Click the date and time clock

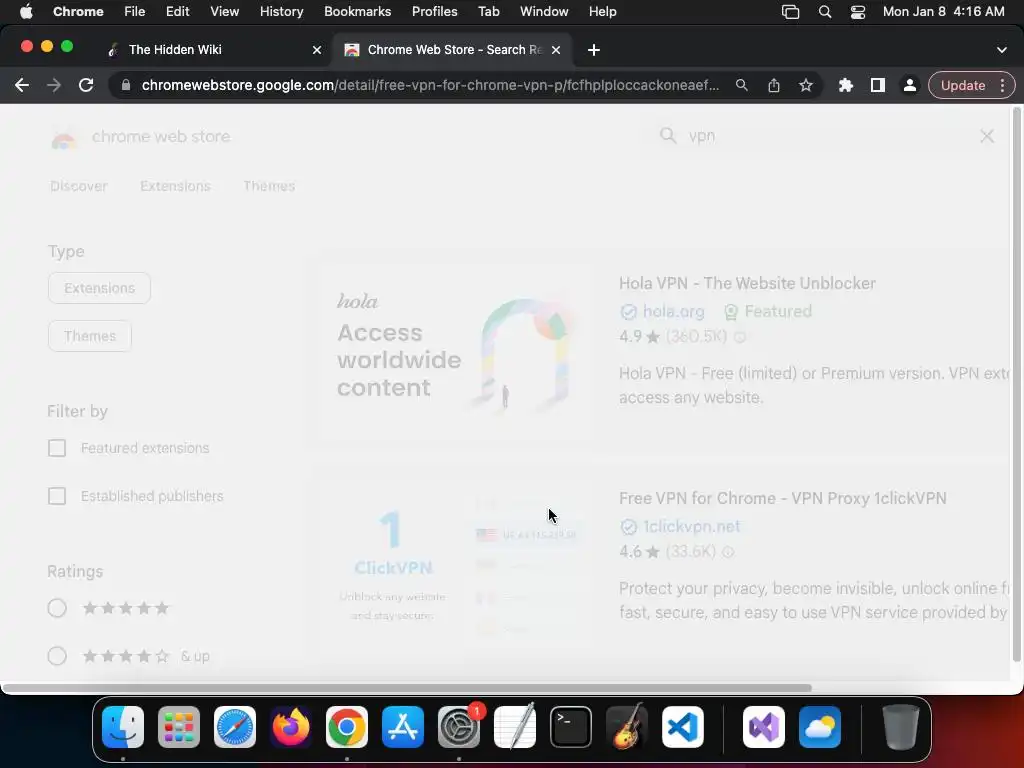click(943, 12)
